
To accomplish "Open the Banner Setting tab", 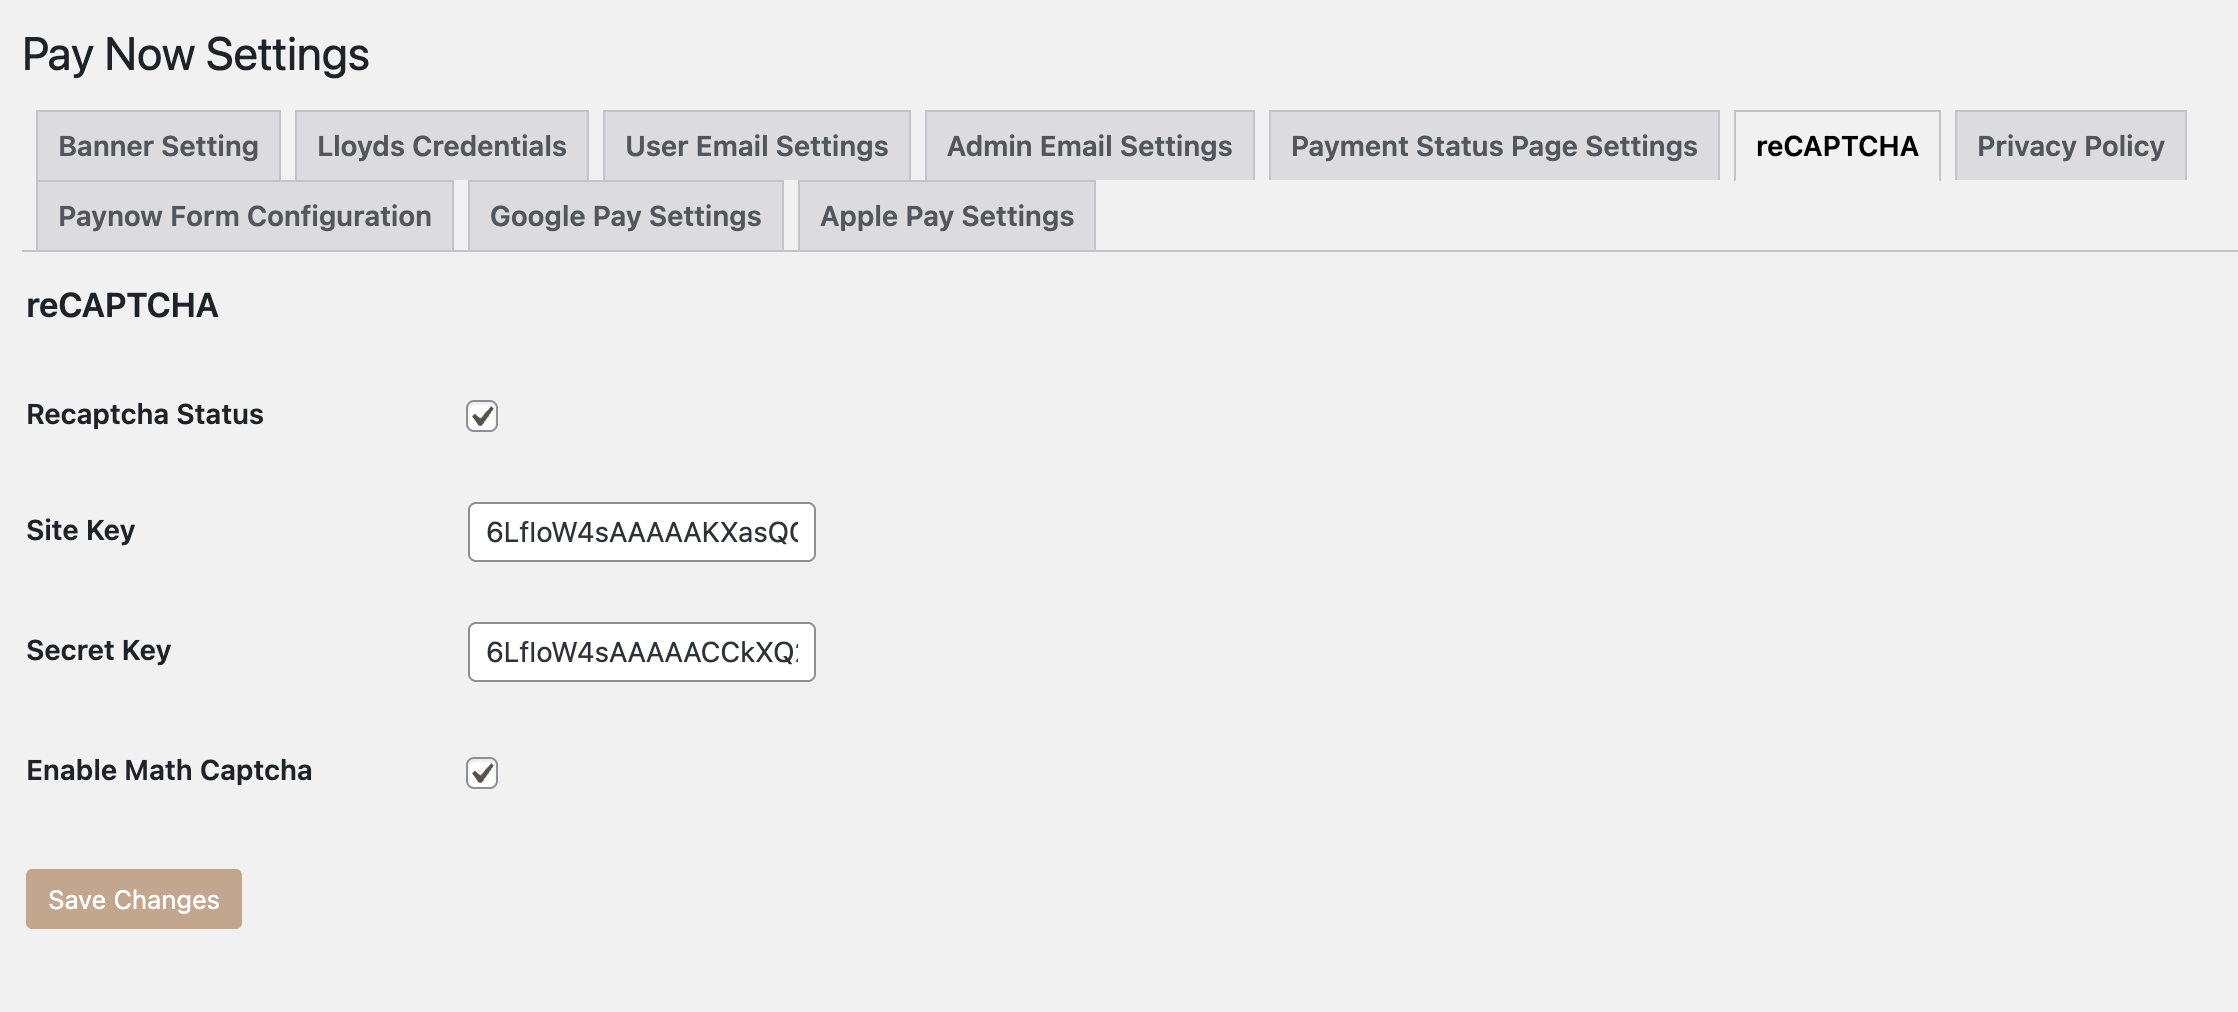I will coord(158,146).
